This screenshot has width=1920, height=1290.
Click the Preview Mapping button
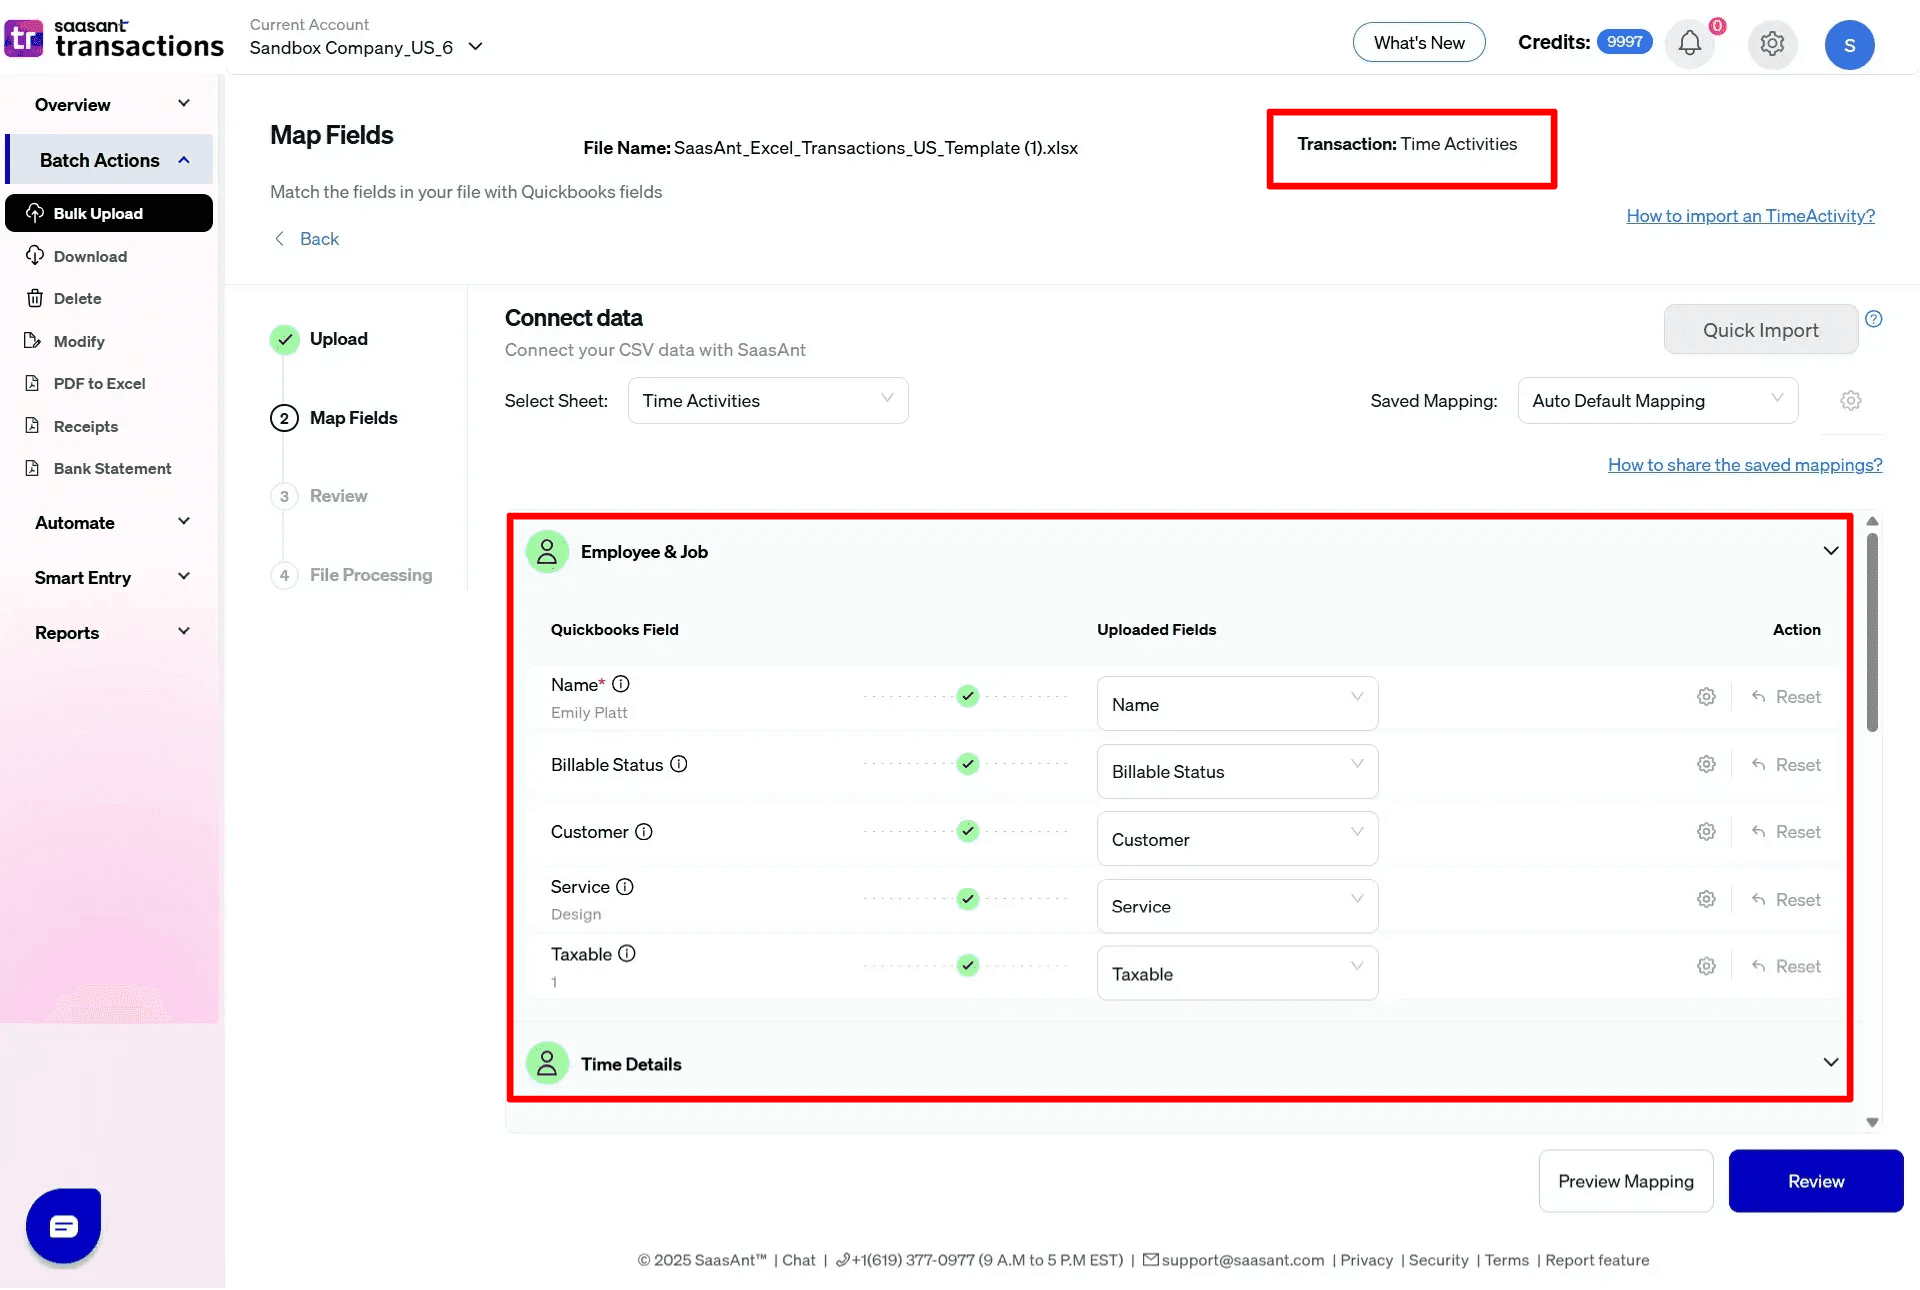coord(1624,1181)
